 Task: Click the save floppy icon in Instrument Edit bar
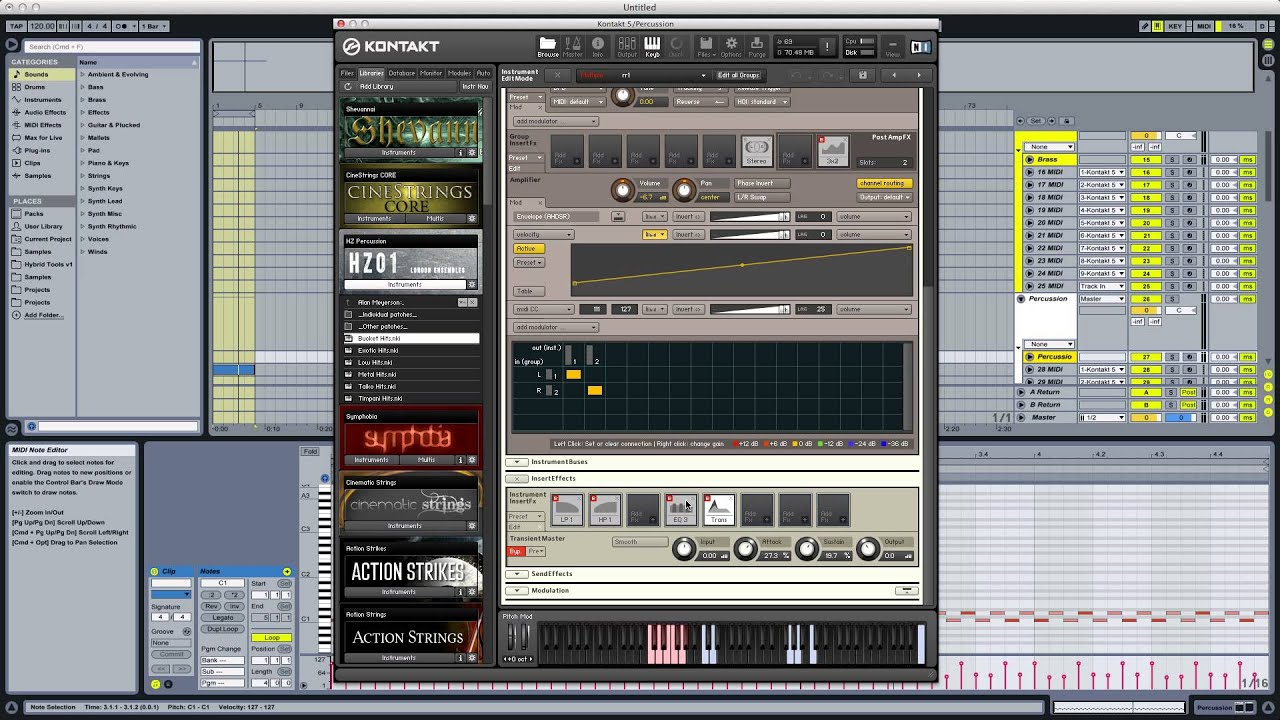[862, 75]
